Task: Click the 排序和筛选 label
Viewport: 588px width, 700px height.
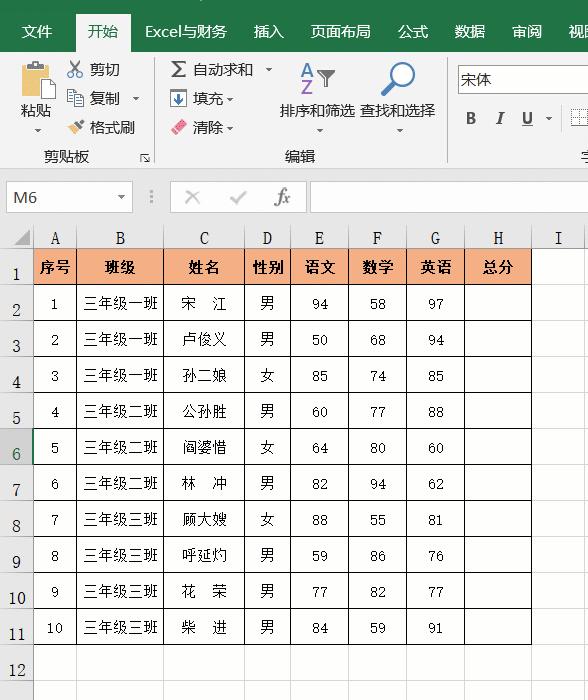Action: coord(317,110)
